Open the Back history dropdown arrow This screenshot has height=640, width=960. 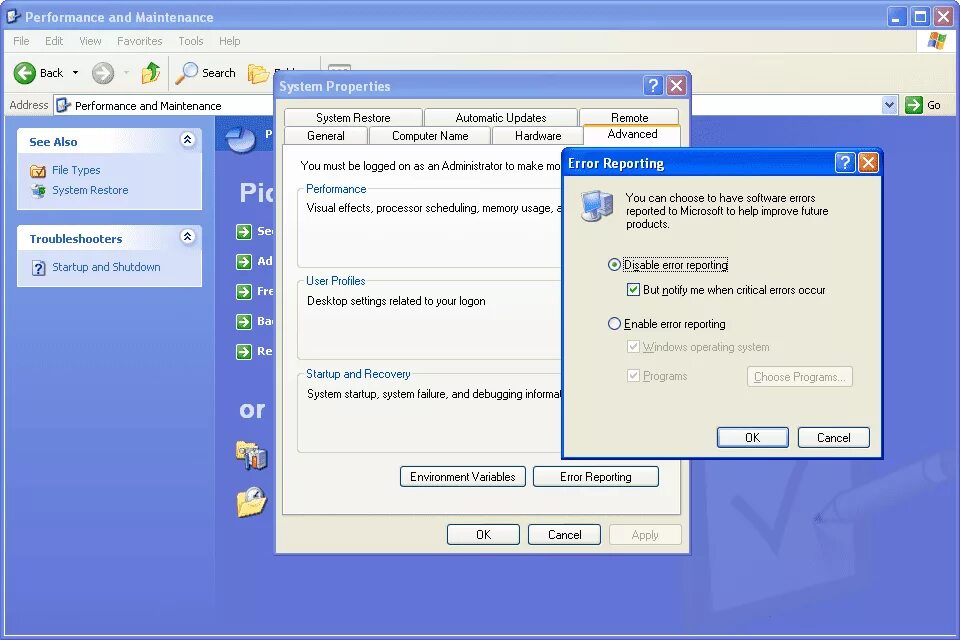coord(75,73)
